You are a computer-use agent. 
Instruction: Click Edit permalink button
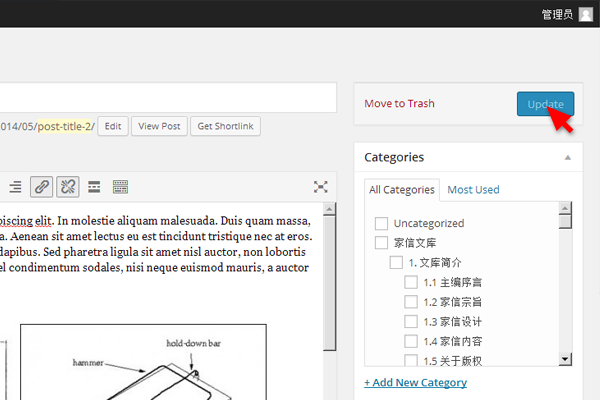click(113, 126)
